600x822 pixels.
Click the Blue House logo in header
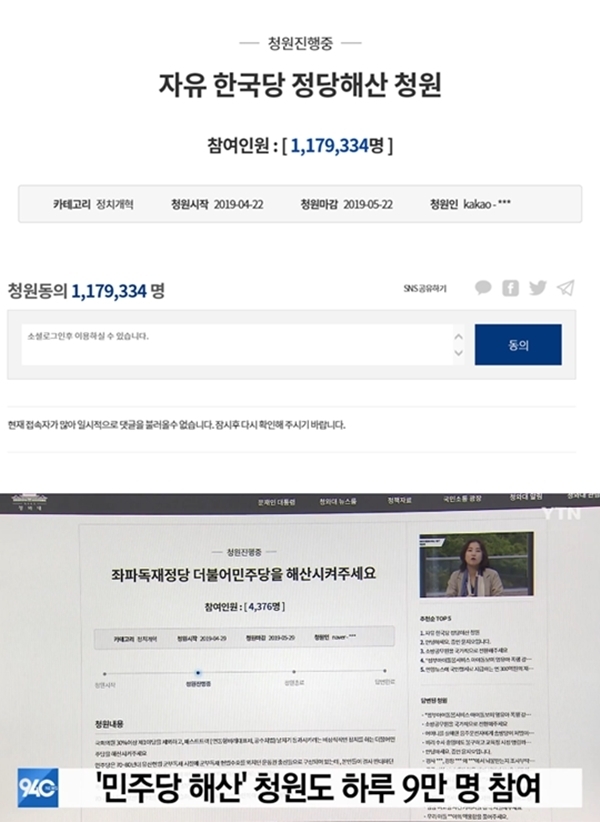(21, 502)
